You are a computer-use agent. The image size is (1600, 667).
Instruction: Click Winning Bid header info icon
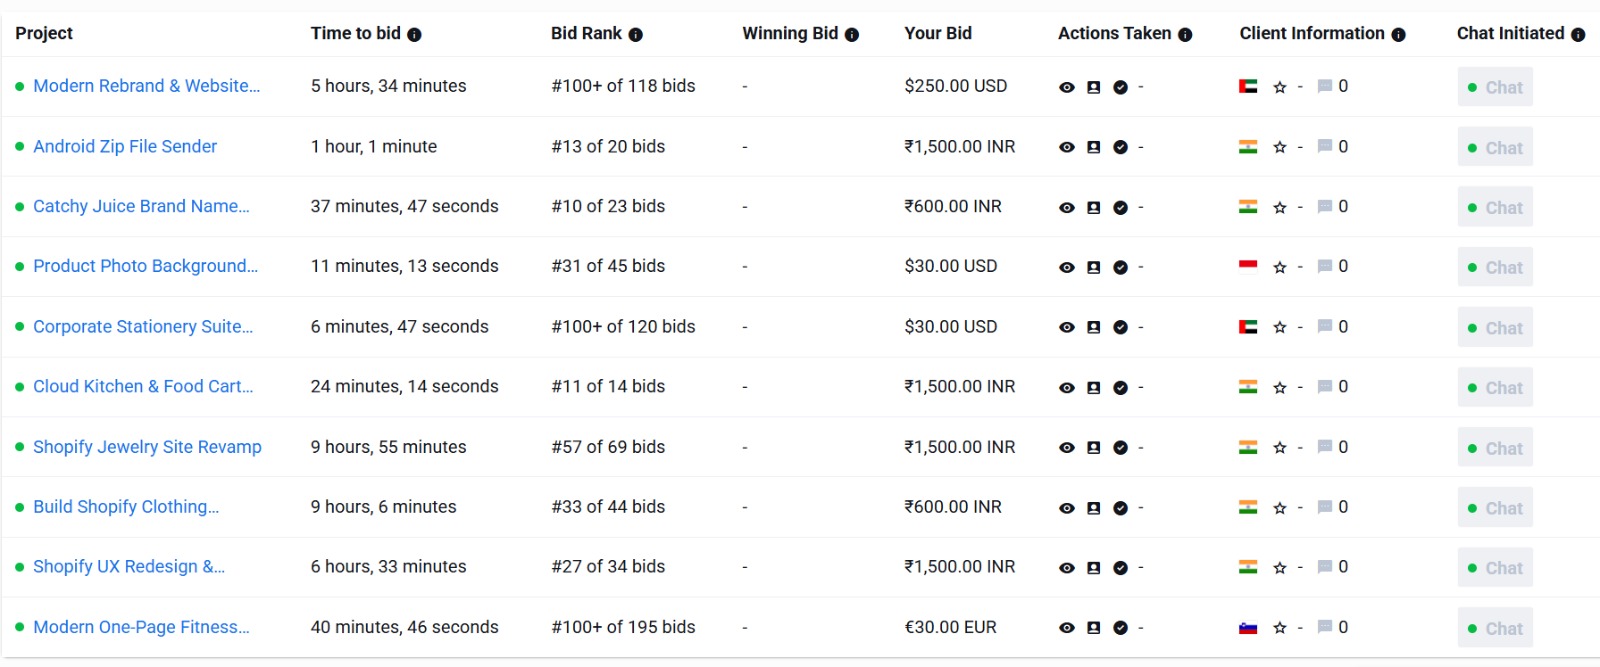tap(852, 34)
